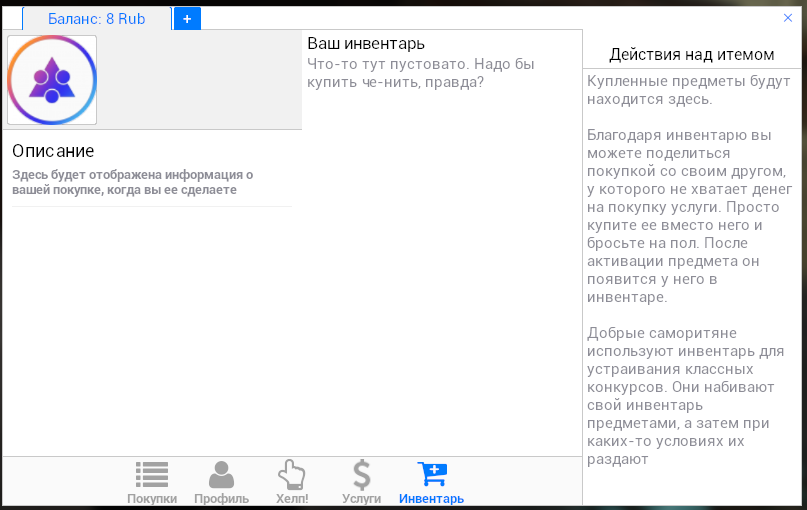Image resolution: width=807 pixels, height=510 pixels.
Task: Click the Хелп! text label
Action: click(291, 499)
